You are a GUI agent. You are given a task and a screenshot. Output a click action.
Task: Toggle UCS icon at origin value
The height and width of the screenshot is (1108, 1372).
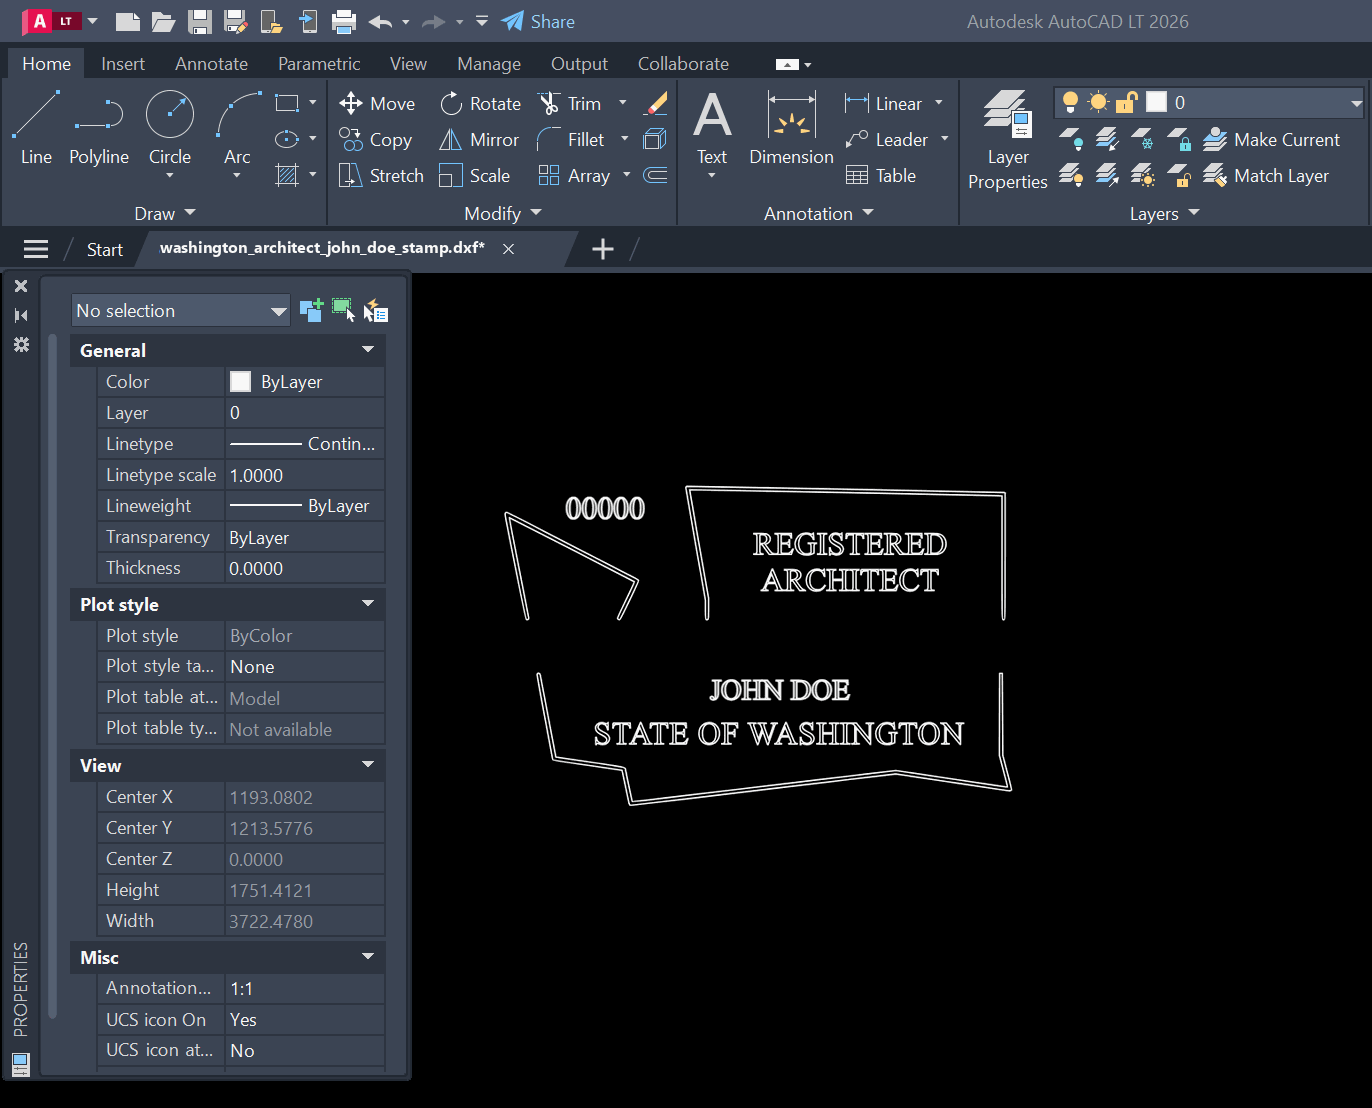(305, 1050)
